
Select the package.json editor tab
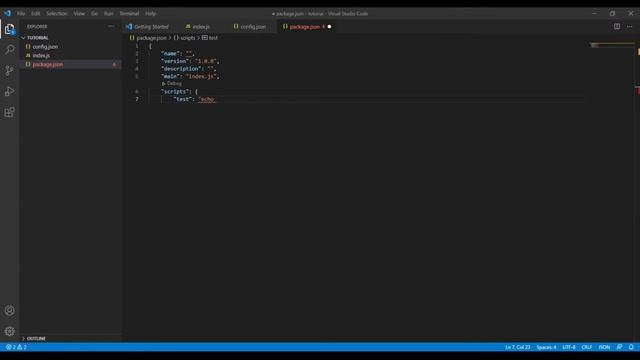coord(304,27)
